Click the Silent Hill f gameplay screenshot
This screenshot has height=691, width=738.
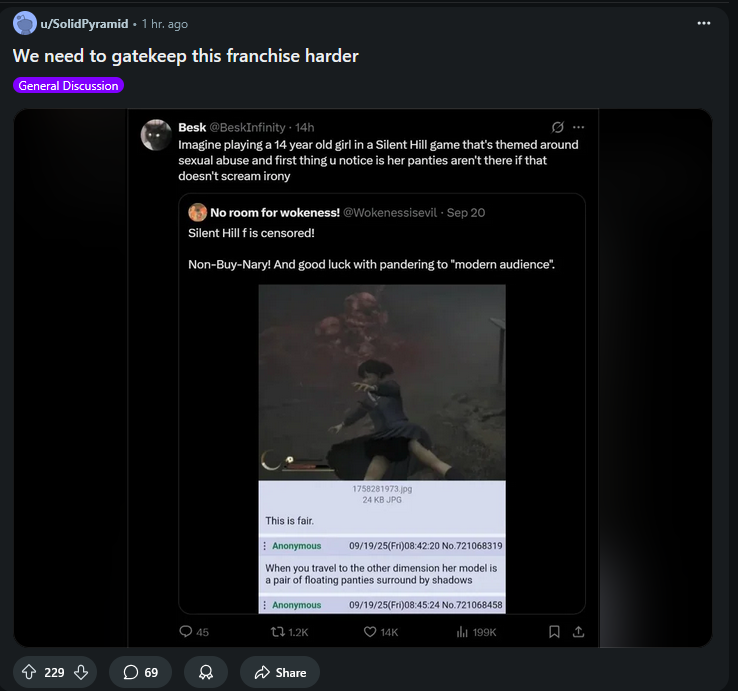pos(382,382)
